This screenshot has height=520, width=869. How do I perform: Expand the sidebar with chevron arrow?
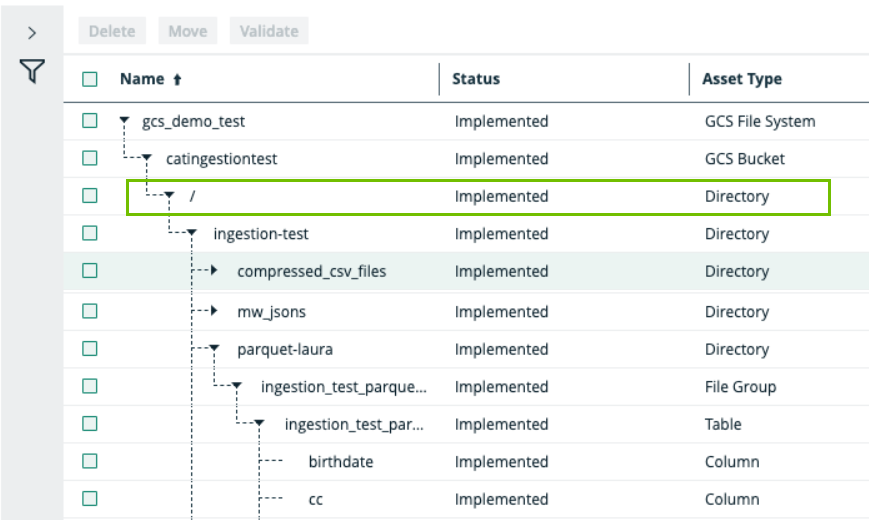tap(32, 33)
